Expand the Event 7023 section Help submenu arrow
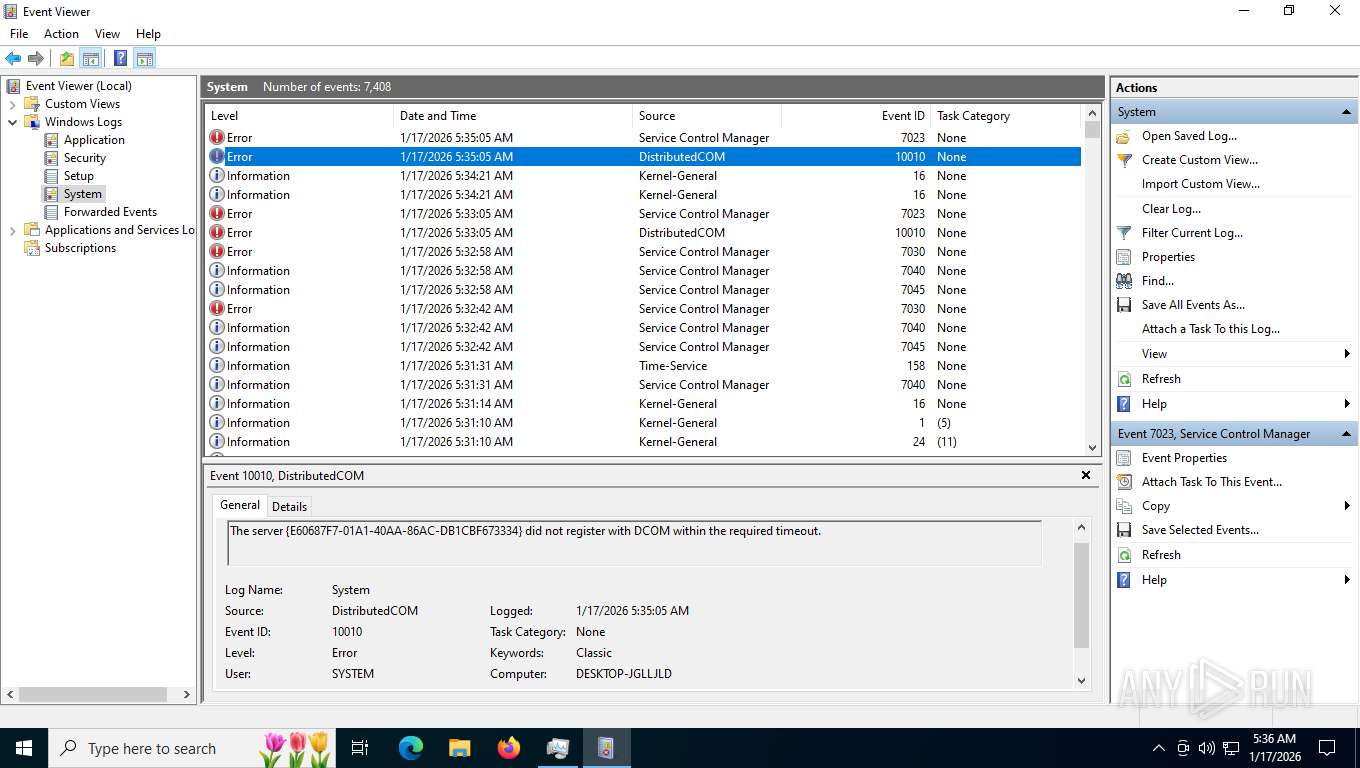 click(1347, 580)
